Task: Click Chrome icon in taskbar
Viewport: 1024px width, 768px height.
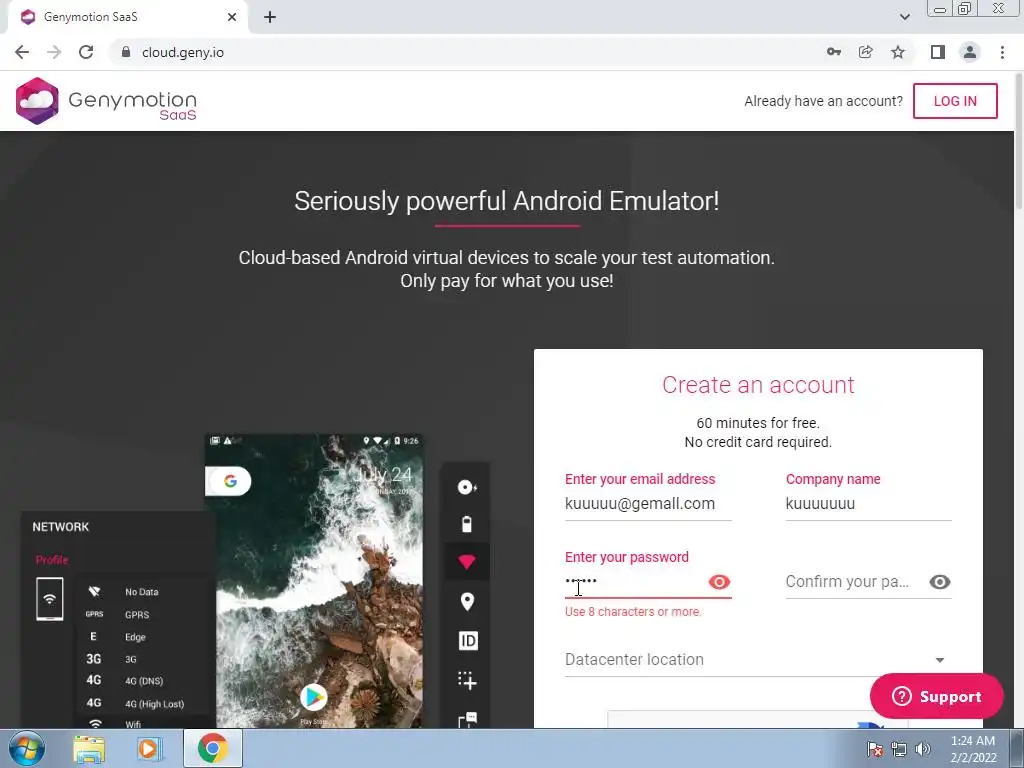Action: (x=213, y=748)
